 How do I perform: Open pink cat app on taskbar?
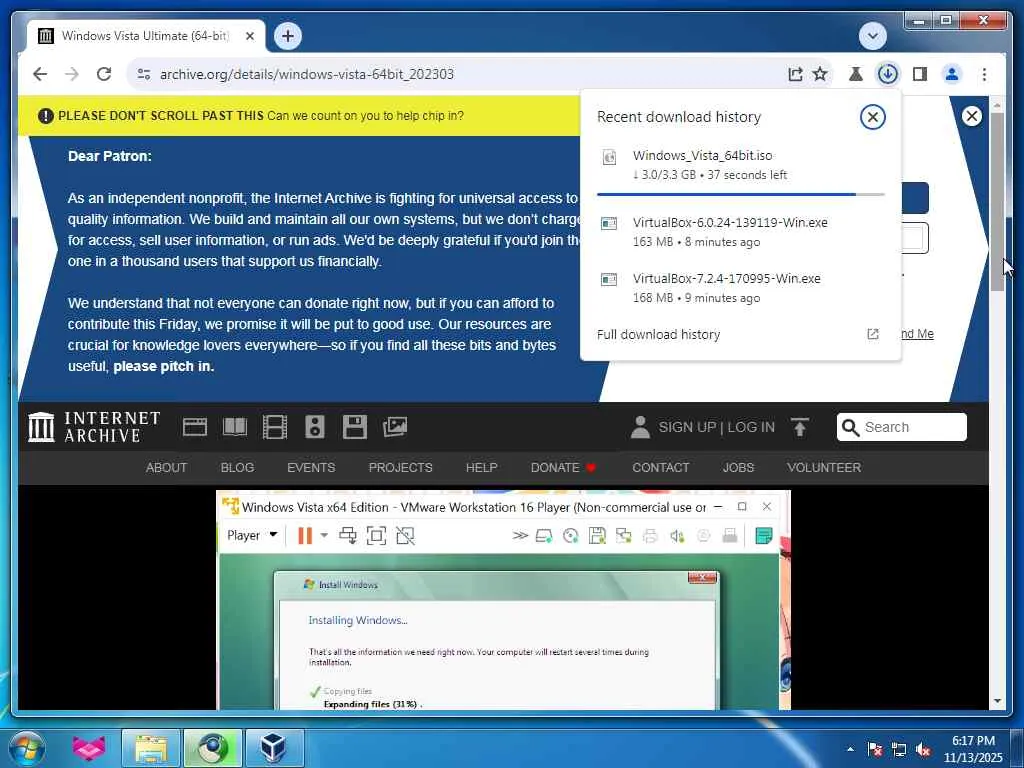coord(89,748)
